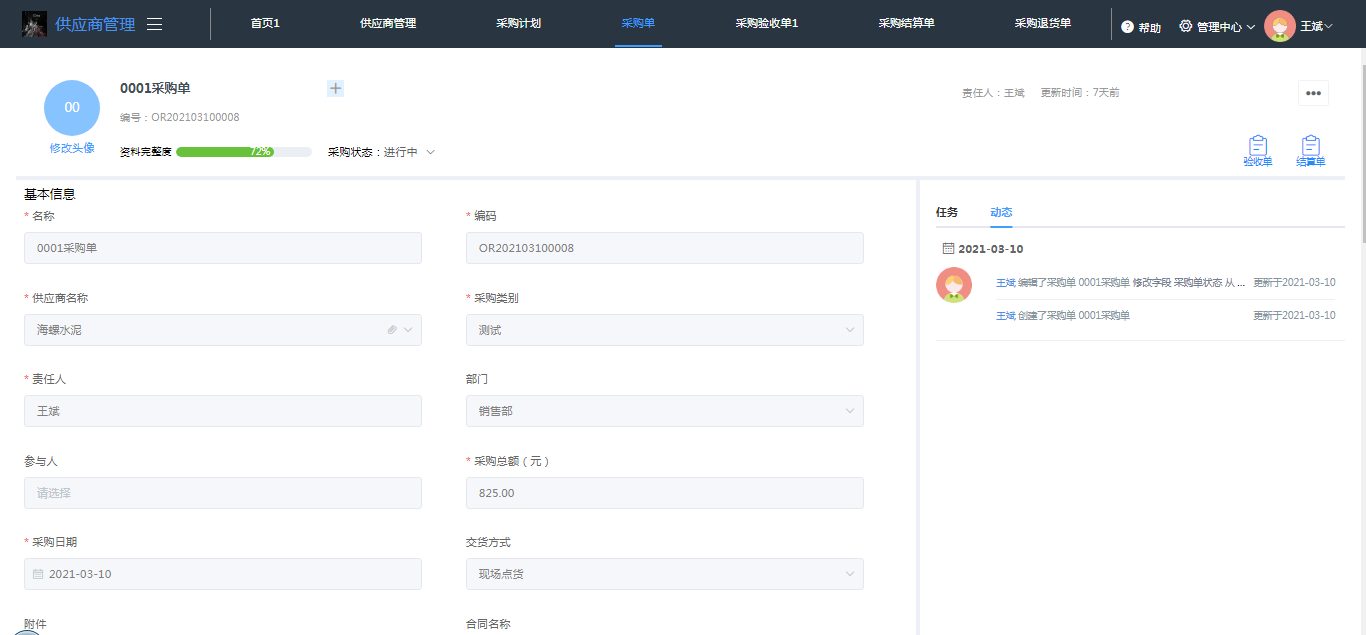
Task: Click the hamburger menu icon beside 供应商管理
Action: 155,25
